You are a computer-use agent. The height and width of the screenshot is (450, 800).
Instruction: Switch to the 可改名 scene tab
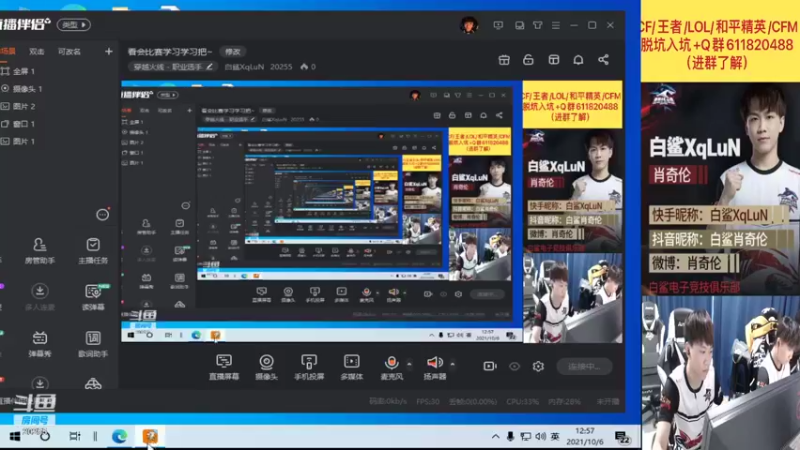(x=69, y=52)
